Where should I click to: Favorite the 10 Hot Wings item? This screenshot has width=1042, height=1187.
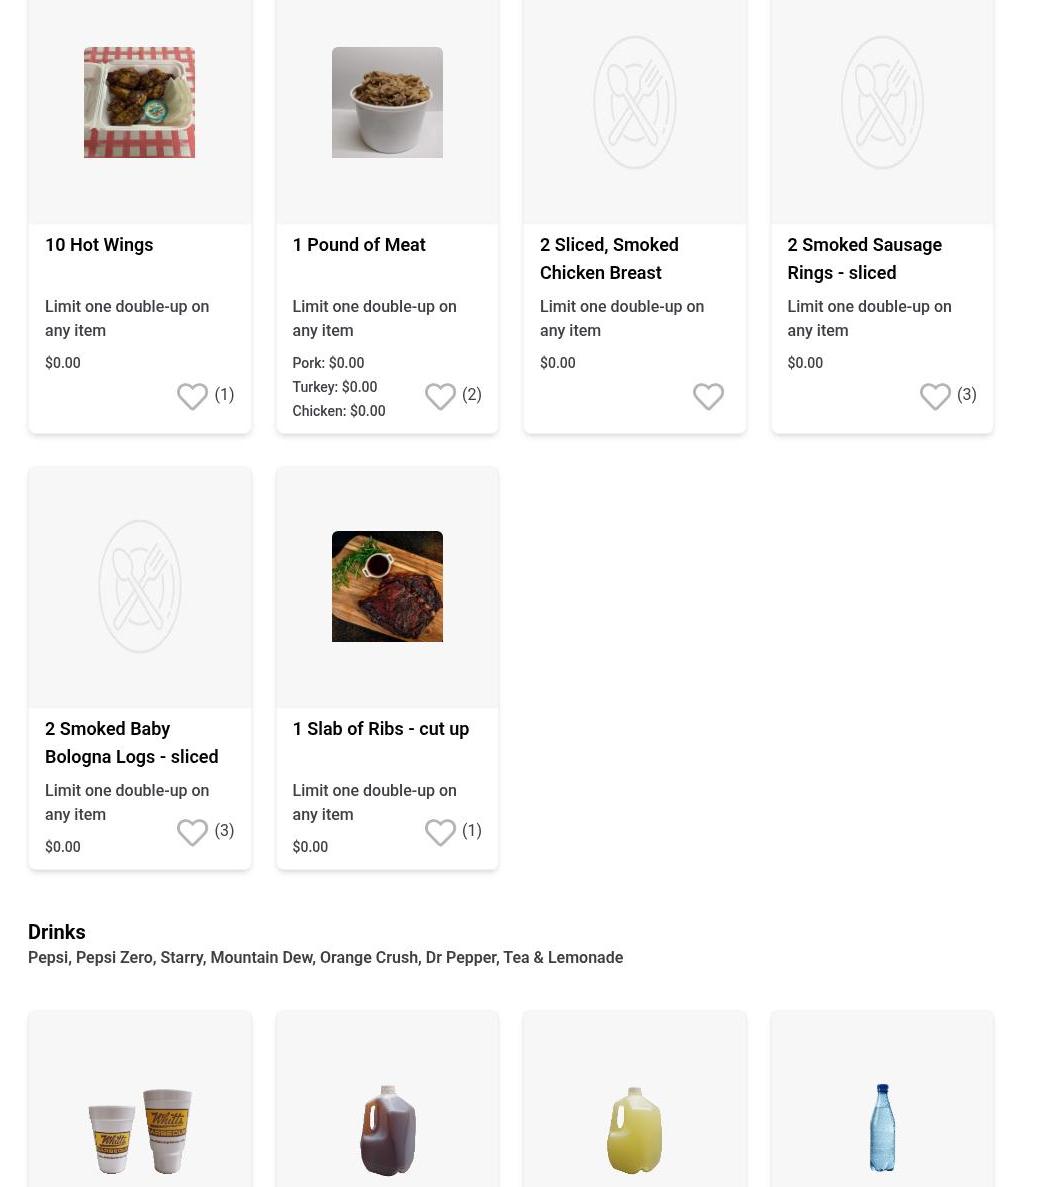point(192,396)
